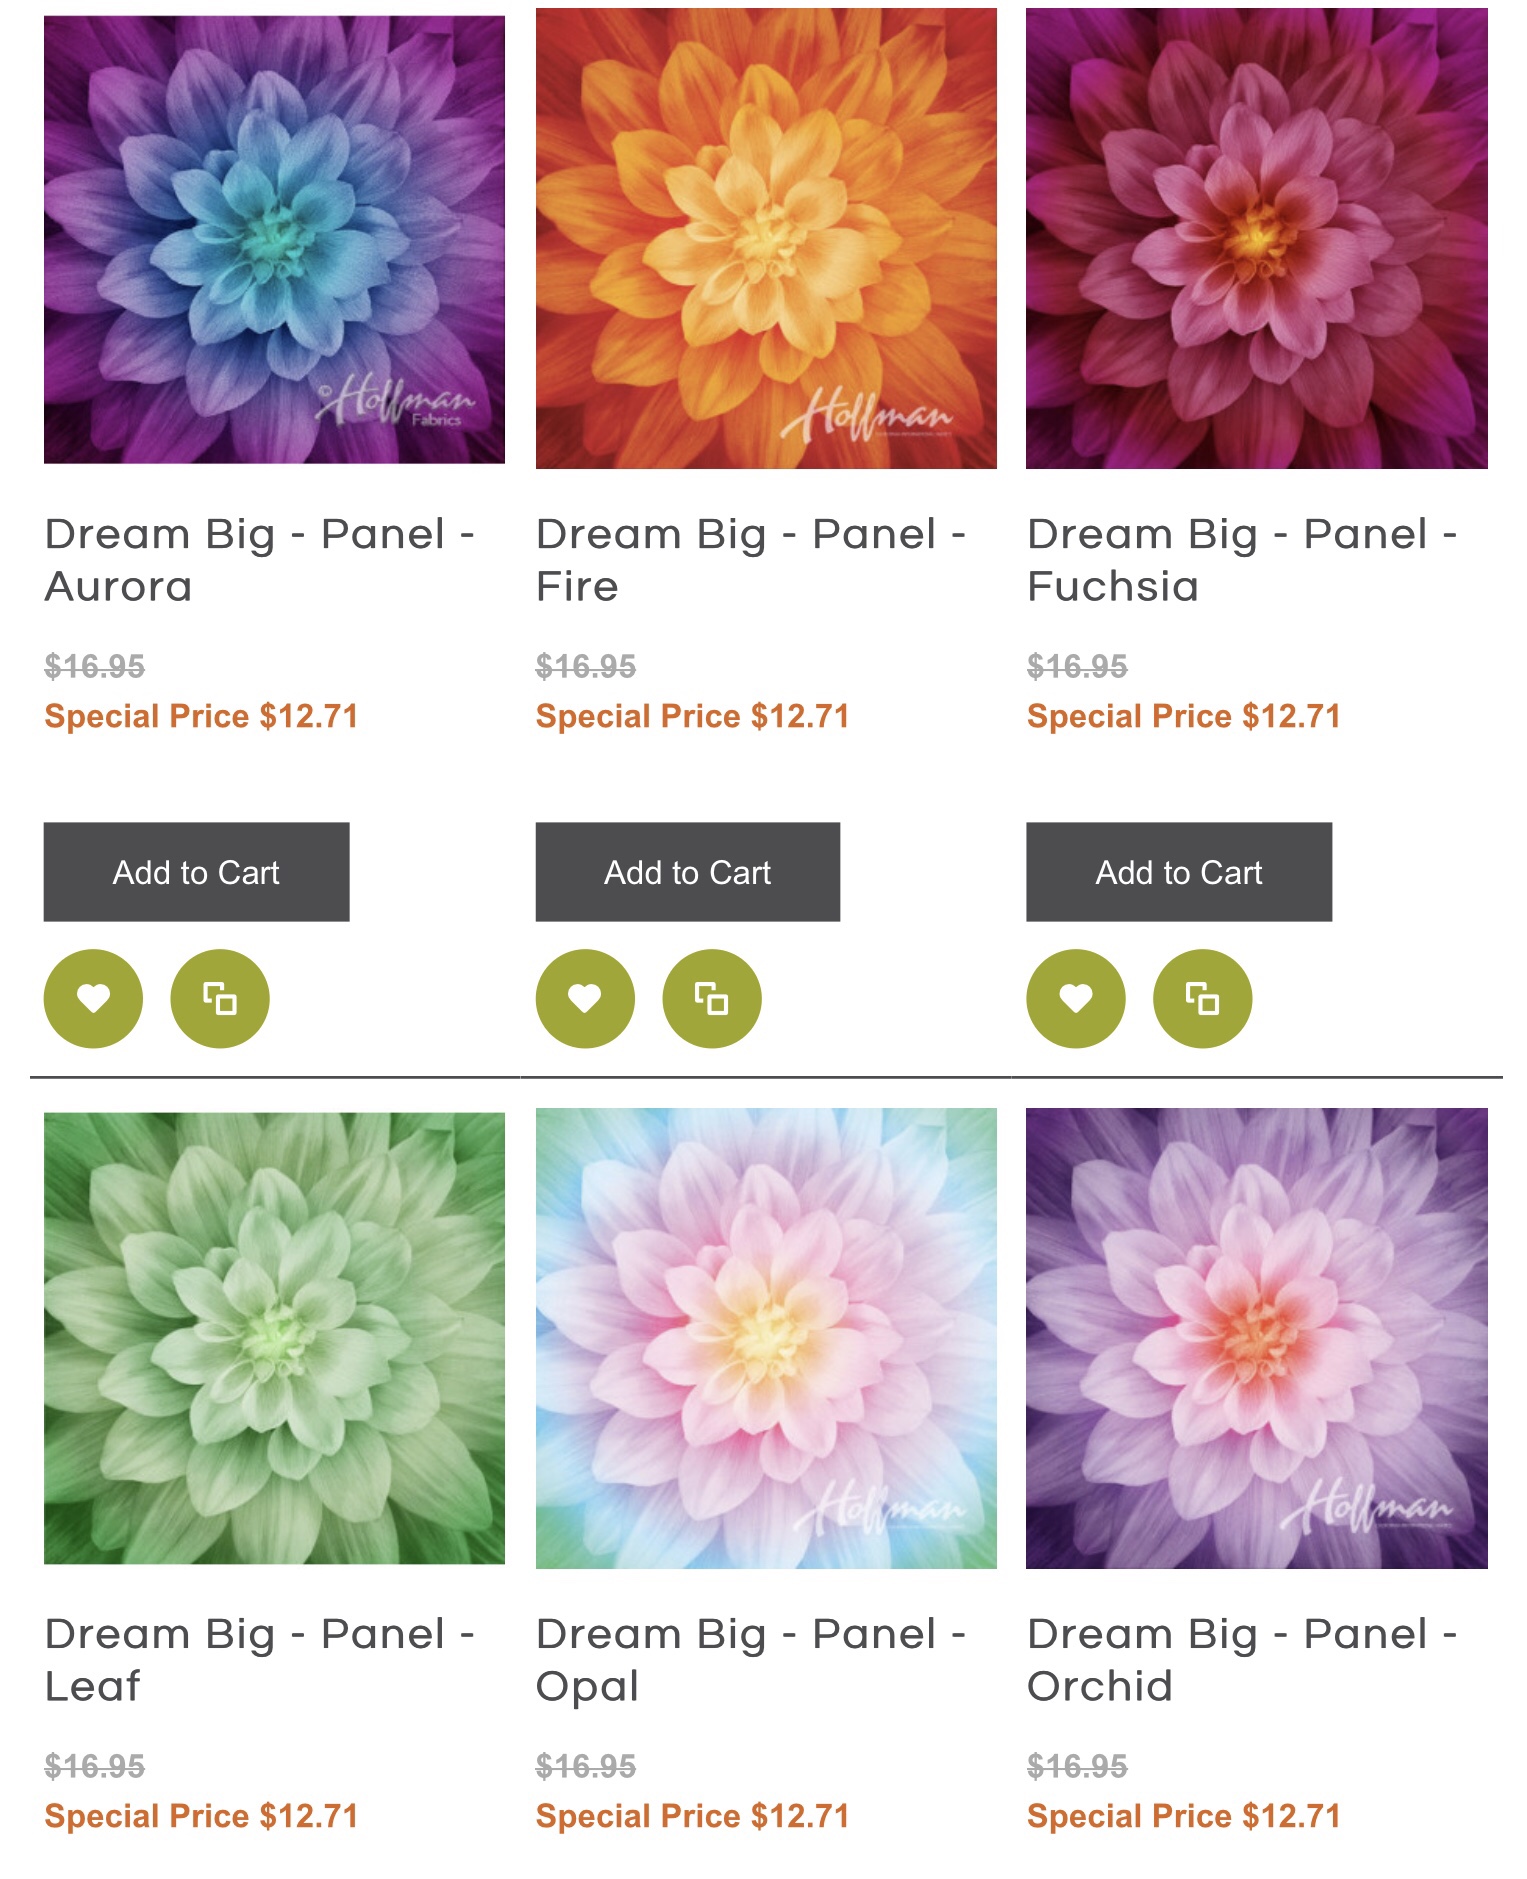Open the Dream Big Panel Orchid title link

pos(1241,1660)
